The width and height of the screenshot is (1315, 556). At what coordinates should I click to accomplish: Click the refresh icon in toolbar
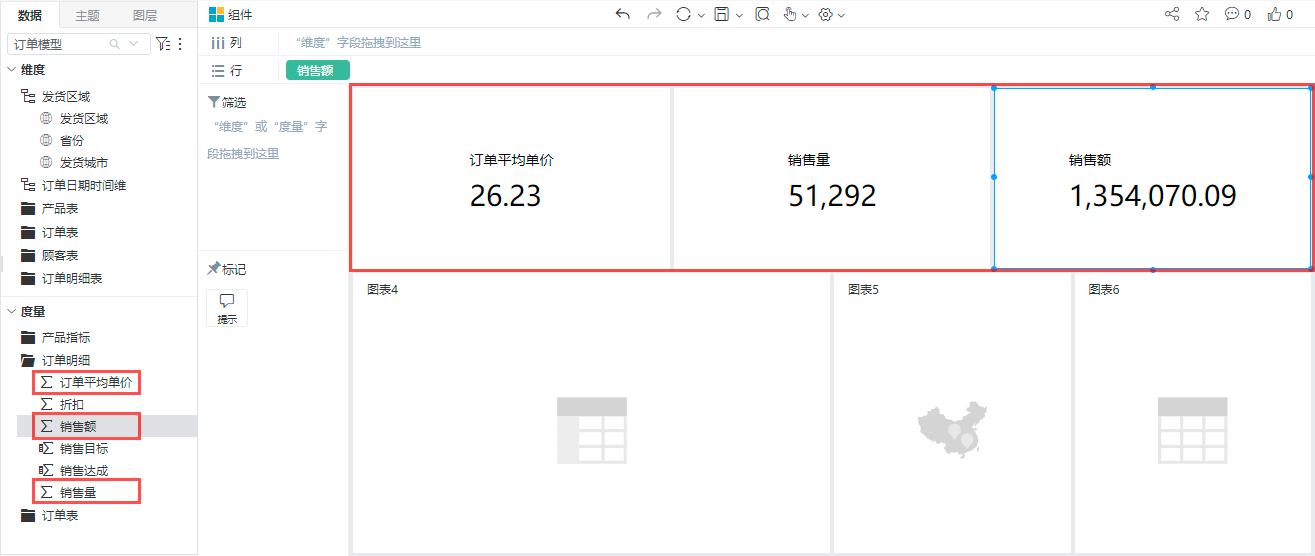coord(684,14)
